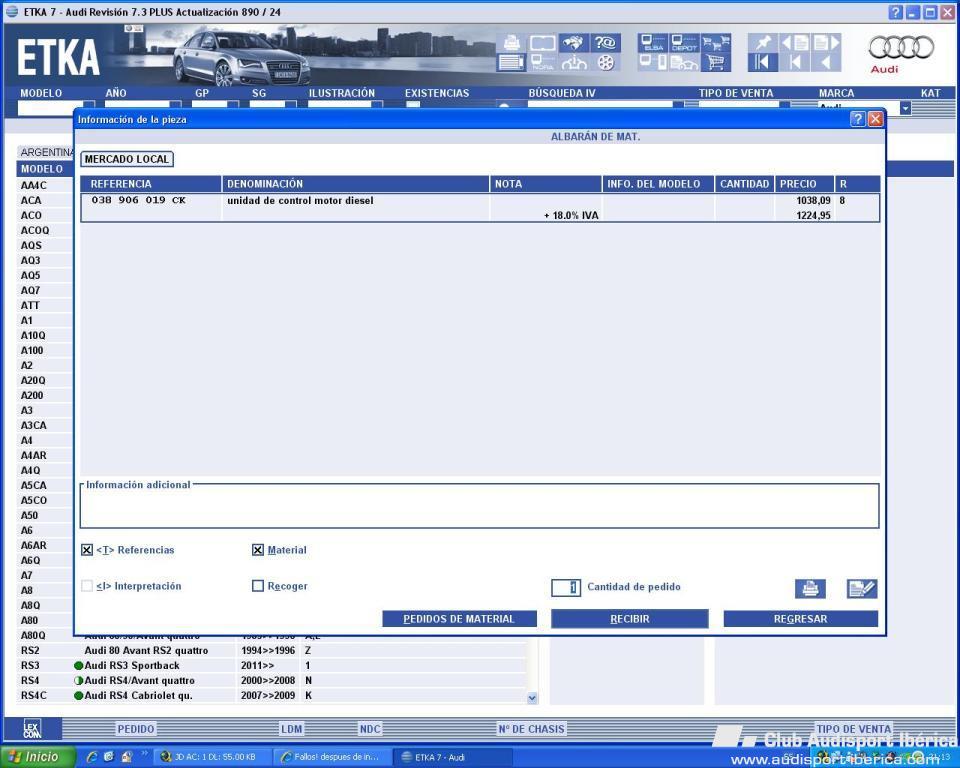Launch Internet Explorer from quick launch
Image resolution: width=960 pixels, height=768 pixels.
(92, 757)
